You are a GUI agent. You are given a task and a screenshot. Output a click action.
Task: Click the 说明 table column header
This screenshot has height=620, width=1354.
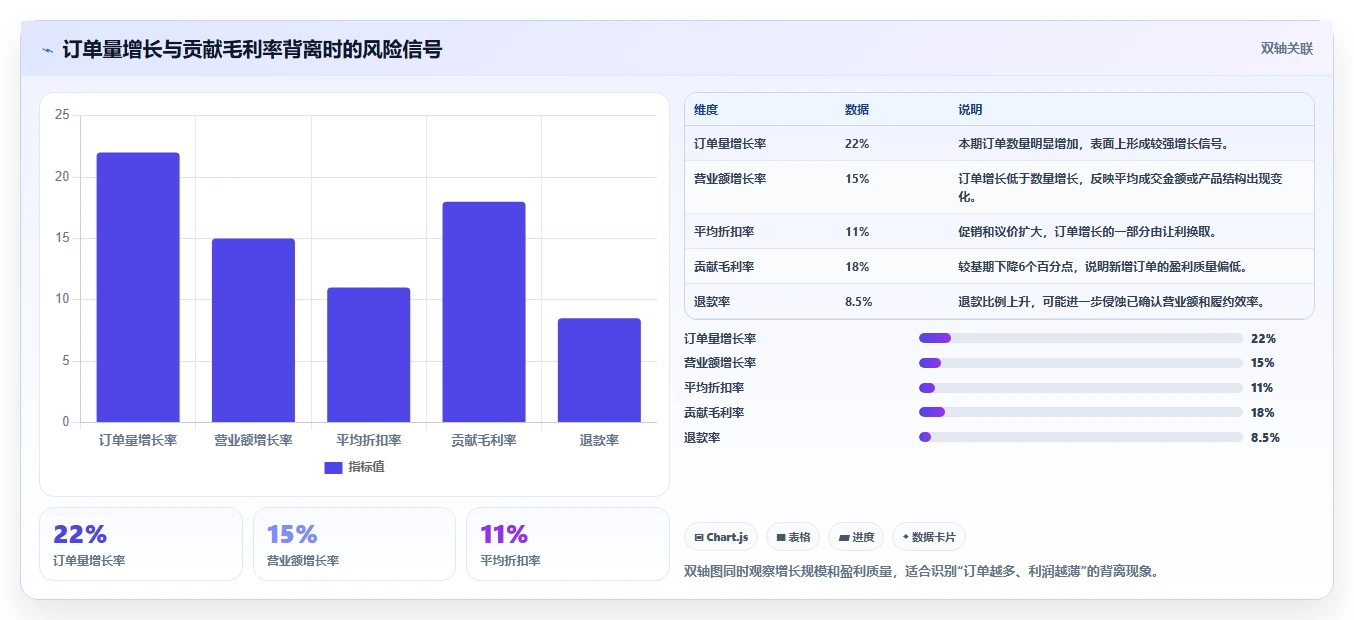click(x=970, y=109)
